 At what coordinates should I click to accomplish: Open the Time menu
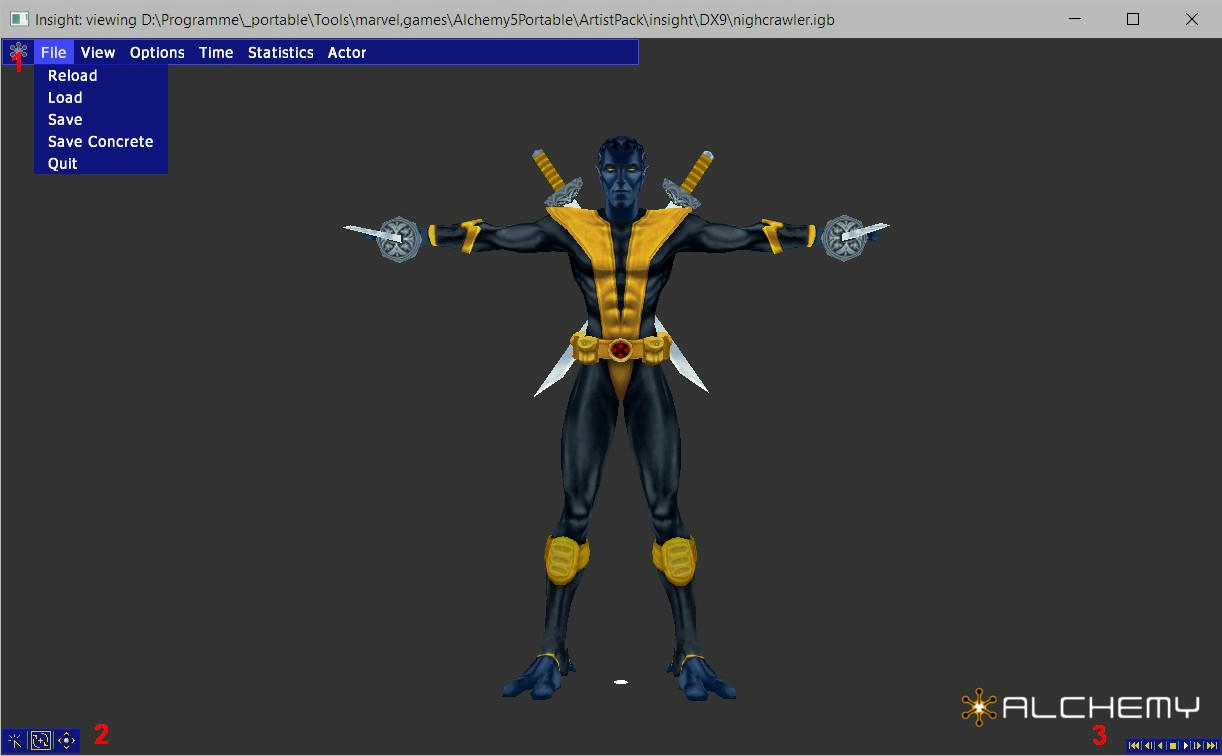[x=216, y=52]
